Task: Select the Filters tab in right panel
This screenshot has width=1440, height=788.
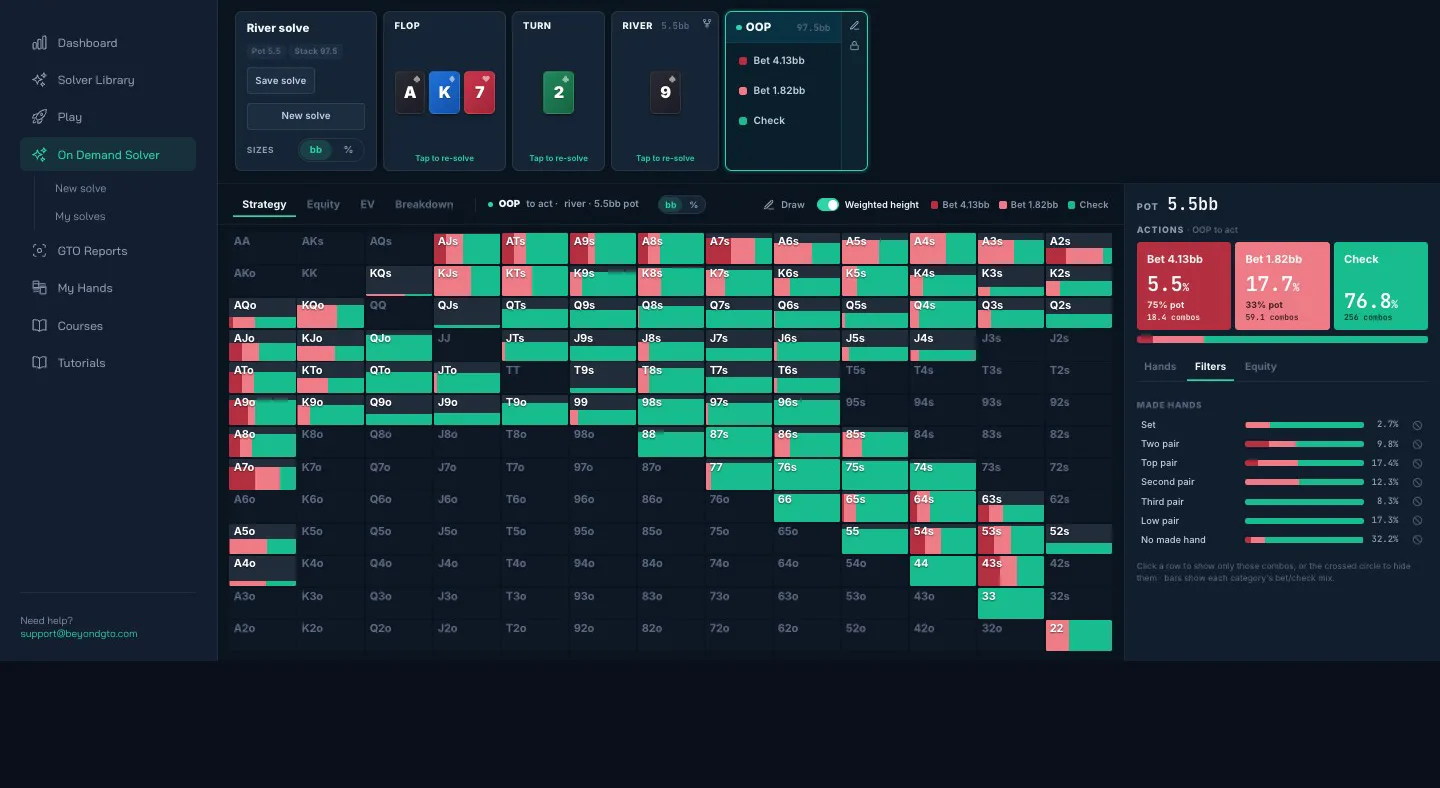Action: point(1210,366)
